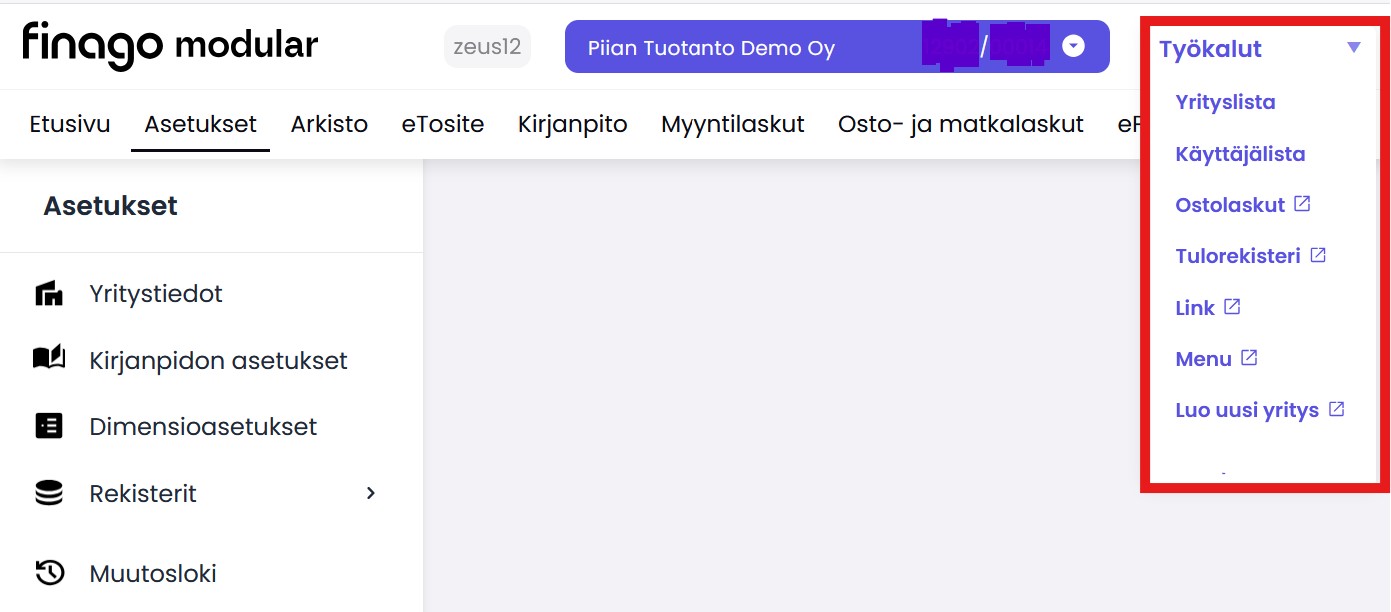Open Käyttäjälista from Työkalut menu

[1240, 154]
